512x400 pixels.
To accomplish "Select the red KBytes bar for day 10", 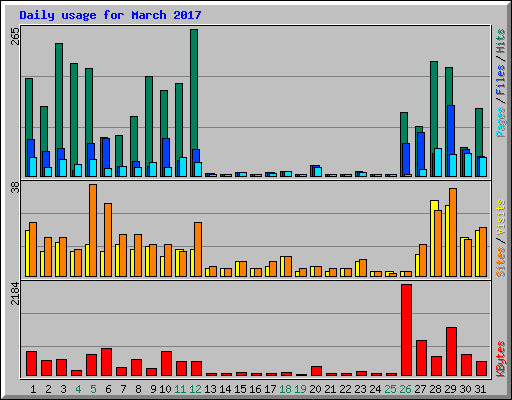I will pos(167,363).
